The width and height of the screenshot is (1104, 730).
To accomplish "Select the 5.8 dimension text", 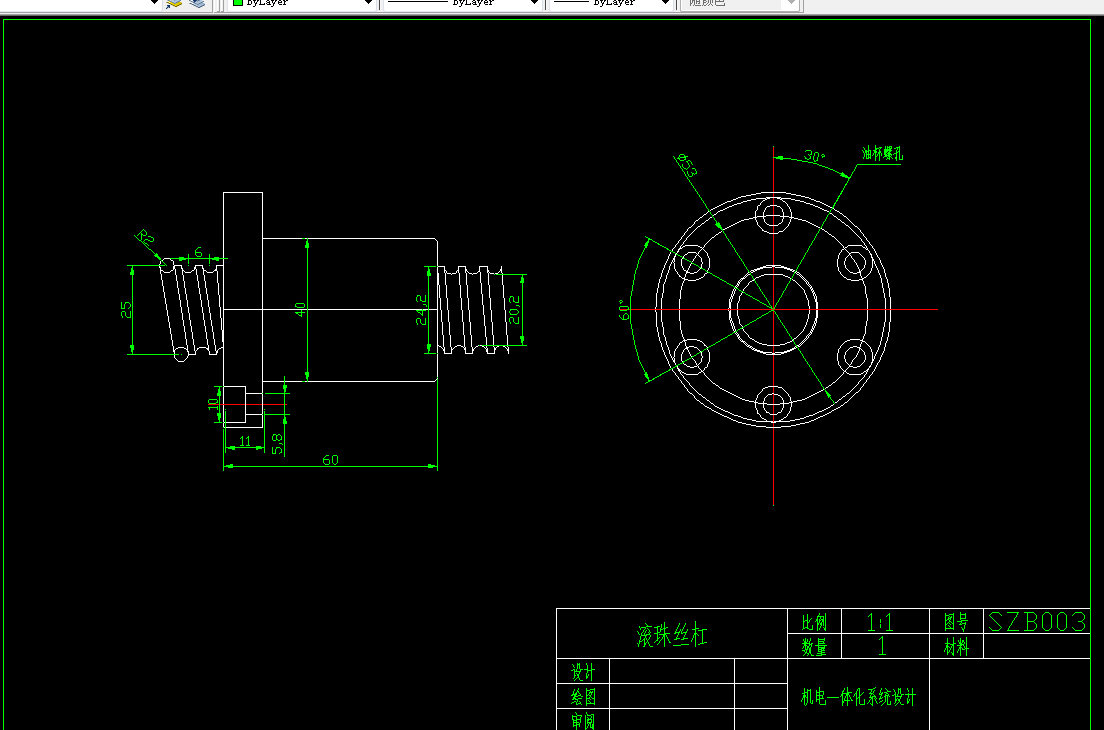I will (x=277, y=443).
